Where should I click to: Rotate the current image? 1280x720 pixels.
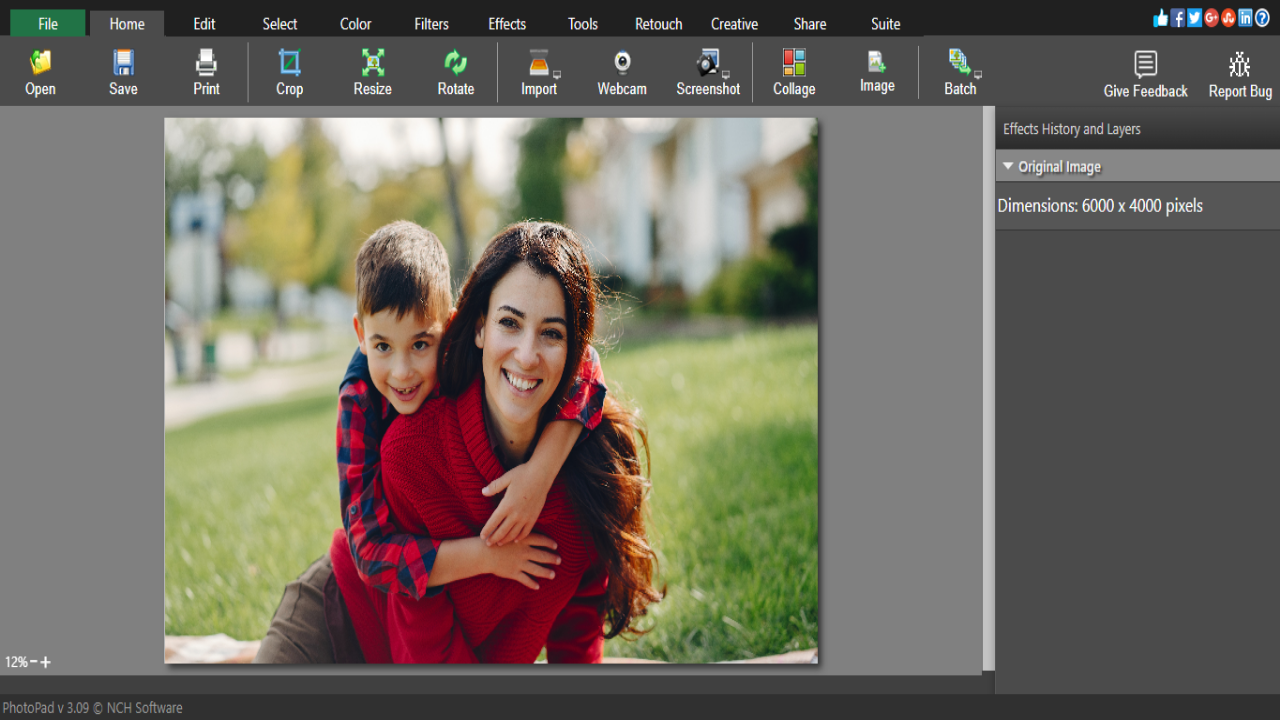(x=455, y=70)
